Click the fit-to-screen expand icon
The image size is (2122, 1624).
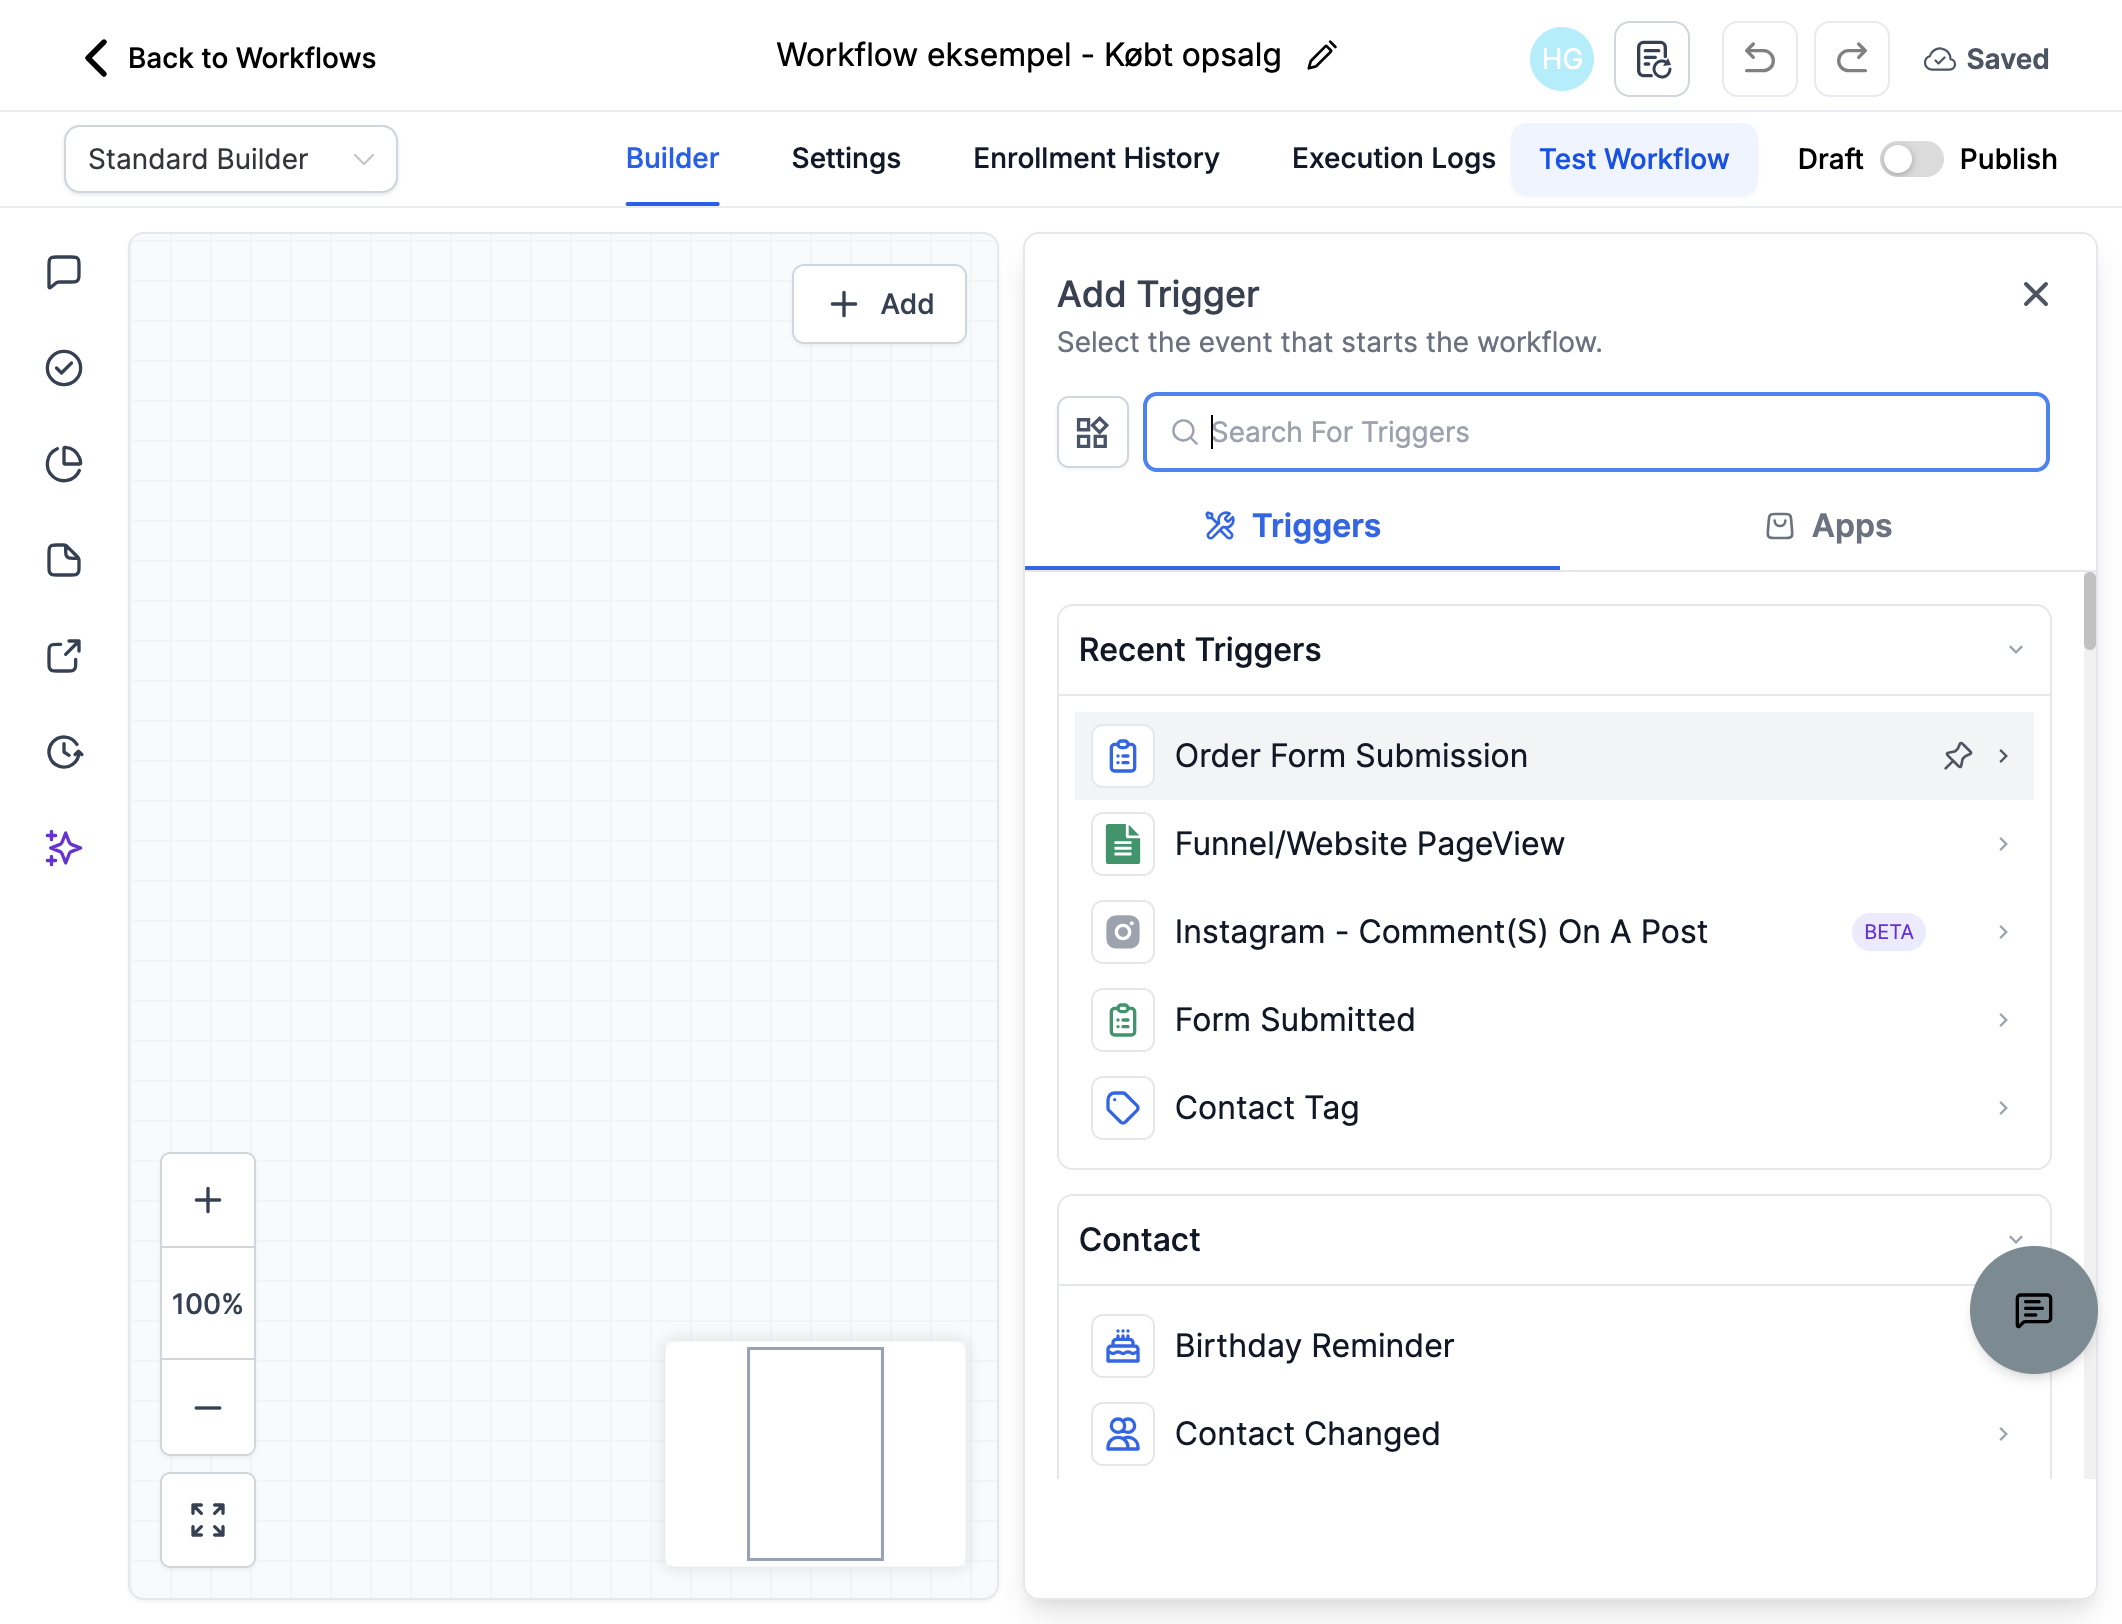click(x=208, y=1520)
